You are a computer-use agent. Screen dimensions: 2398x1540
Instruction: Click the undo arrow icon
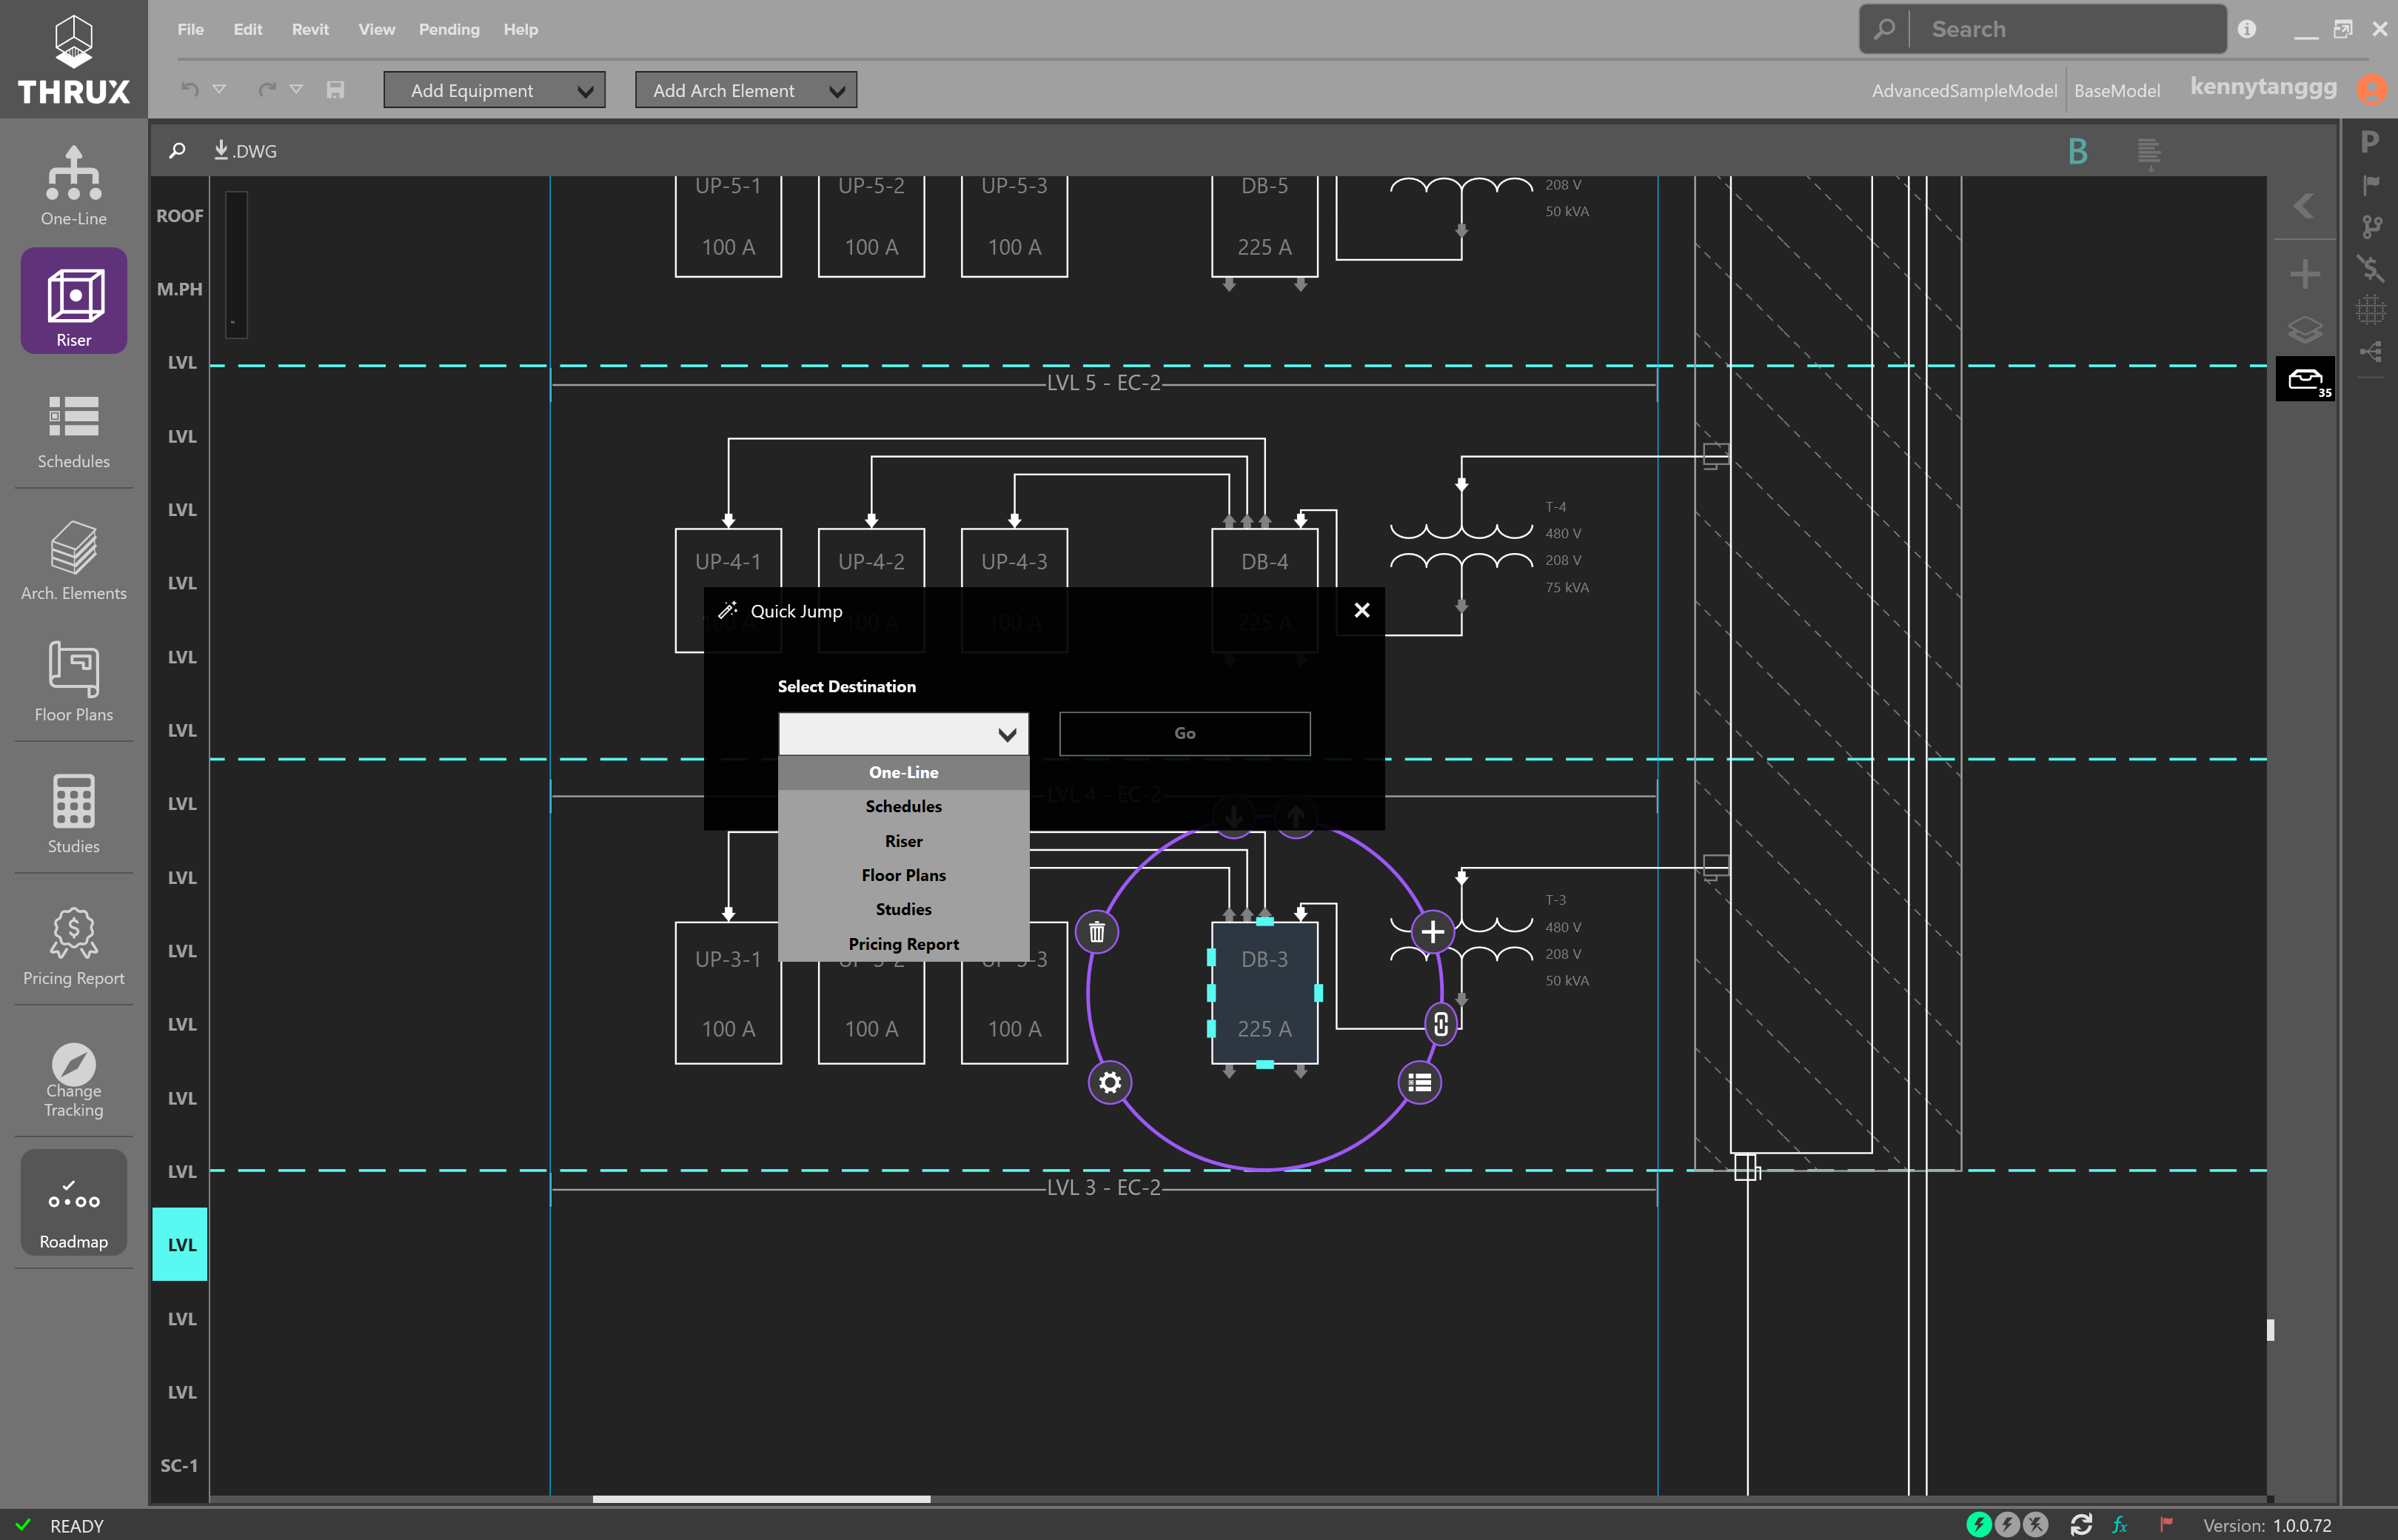click(189, 90)
